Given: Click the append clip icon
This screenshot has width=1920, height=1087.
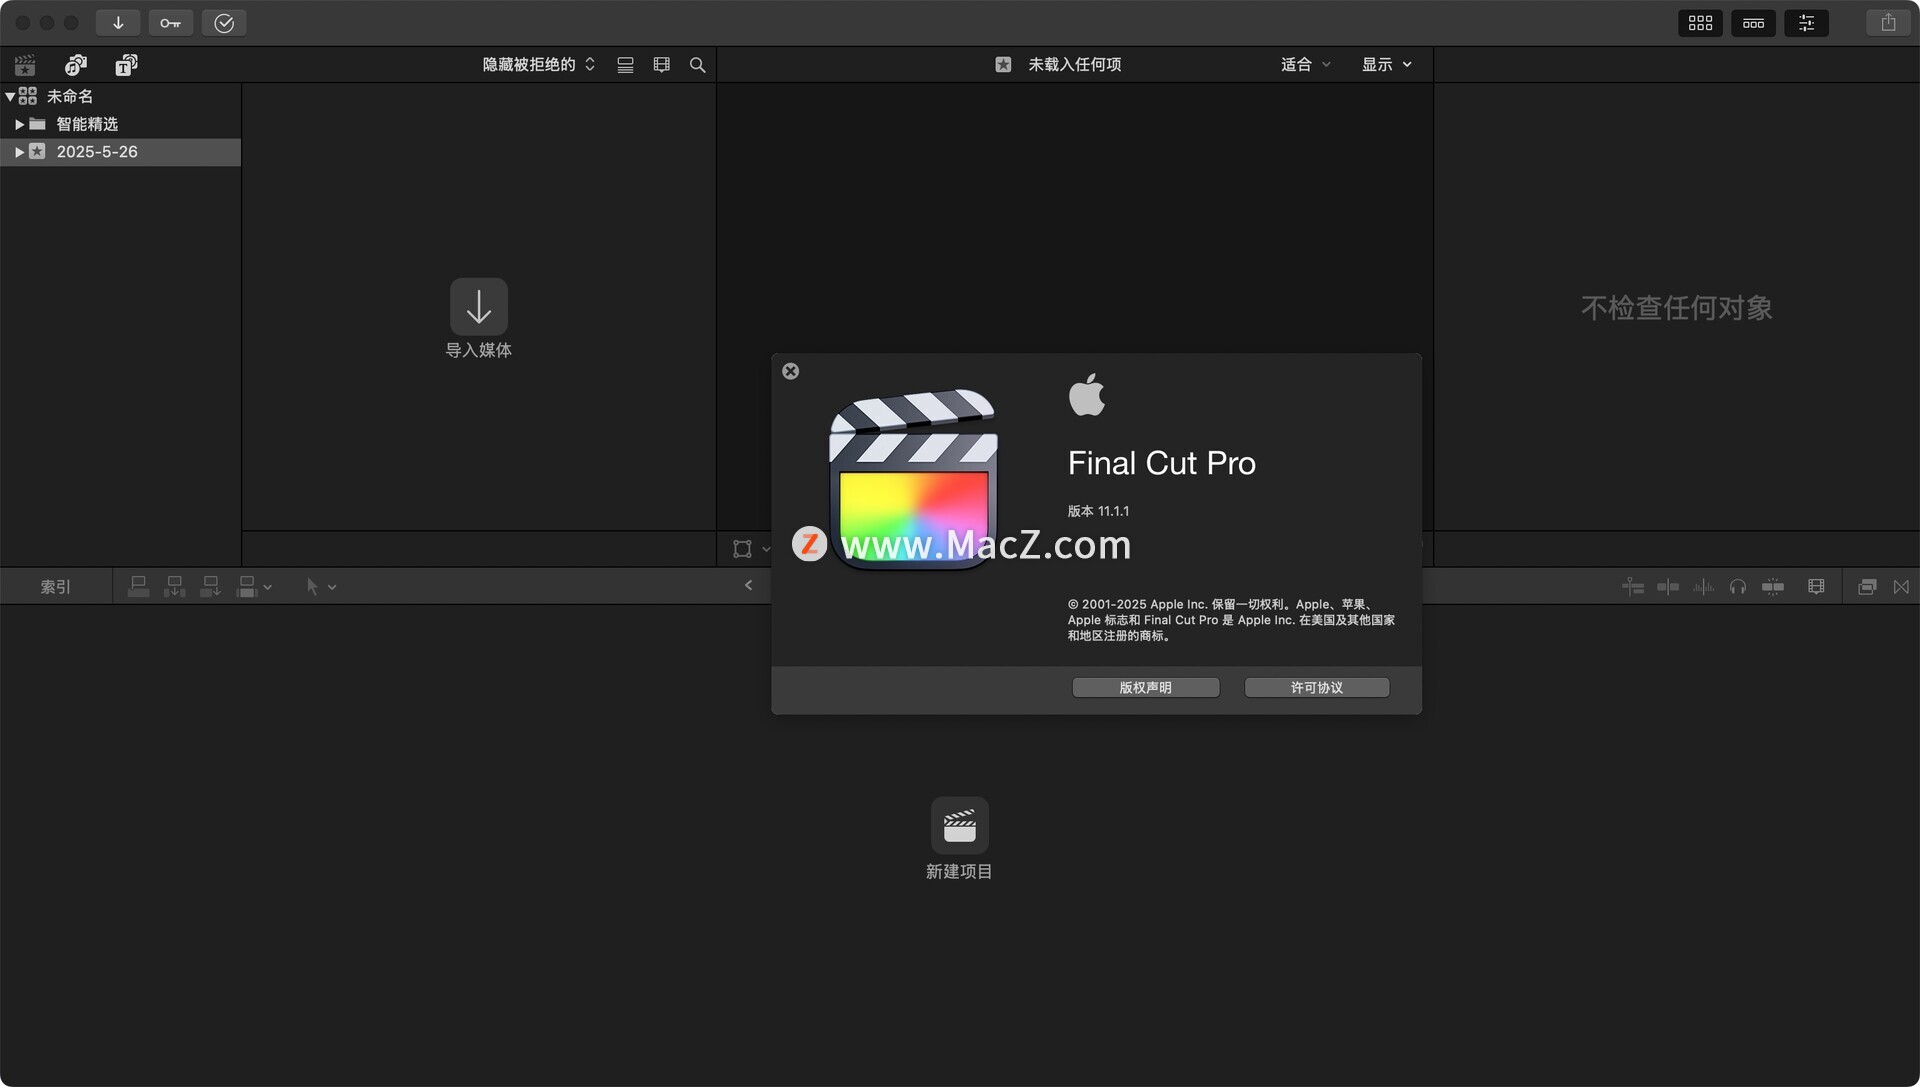Looking at the screenshot, I should tap(210, 587).
